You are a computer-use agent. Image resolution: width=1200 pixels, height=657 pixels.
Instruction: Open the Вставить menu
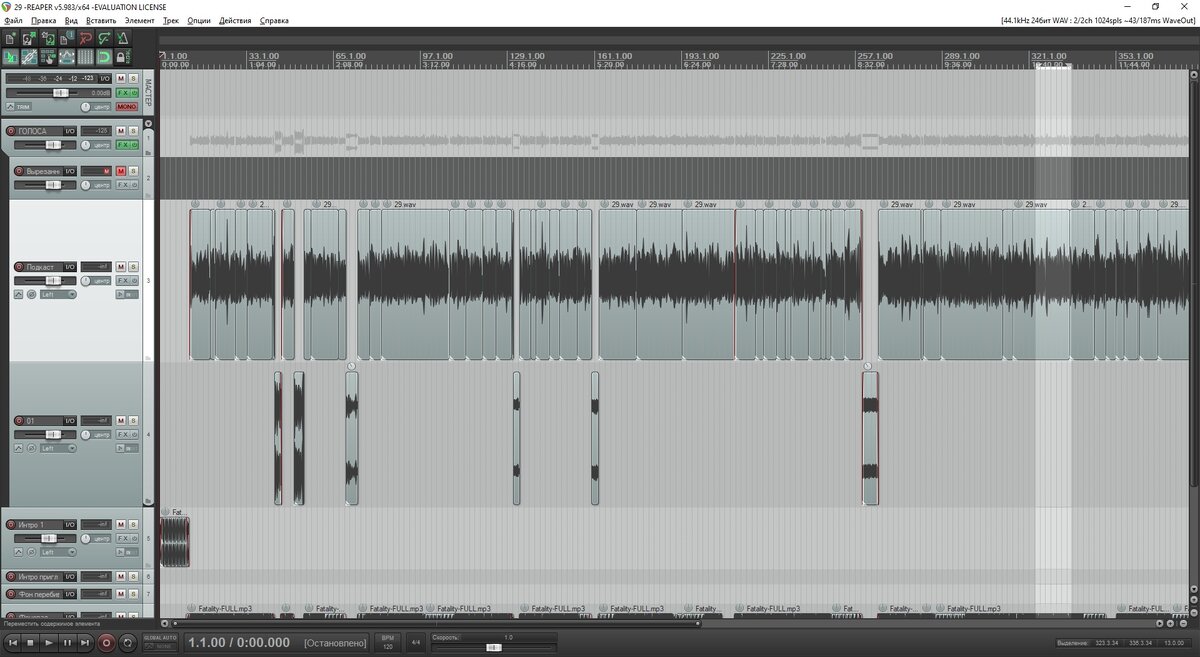[101, 20]
